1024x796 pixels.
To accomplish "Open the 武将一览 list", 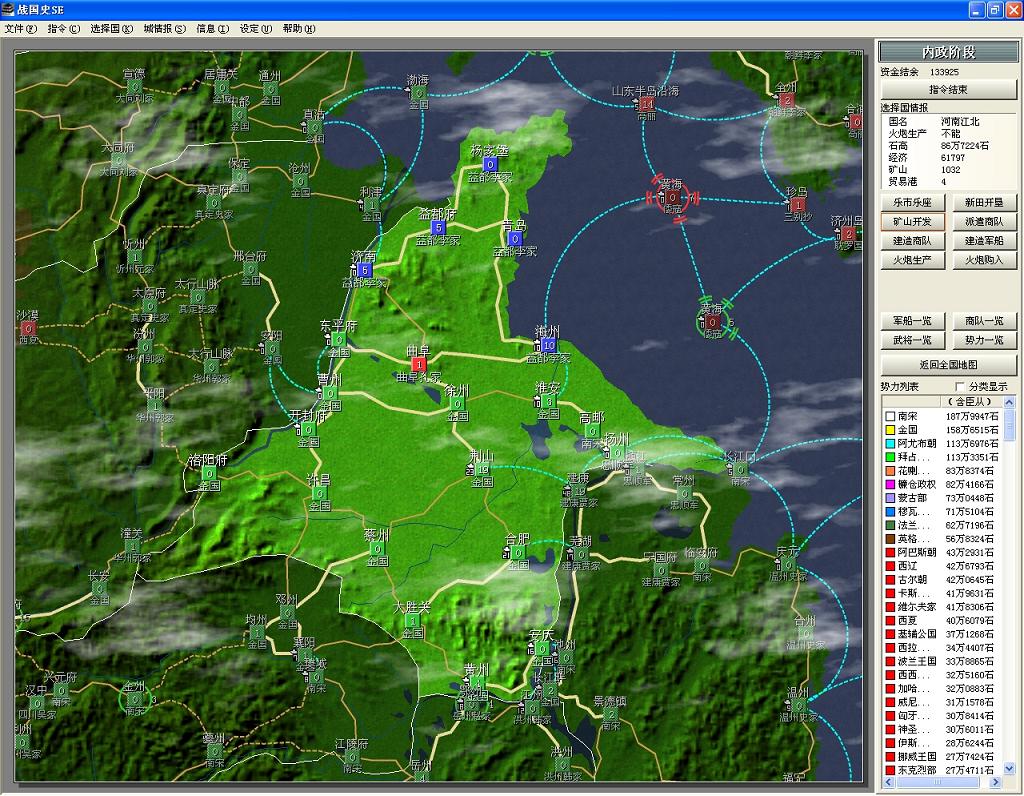I will [912, 341].
